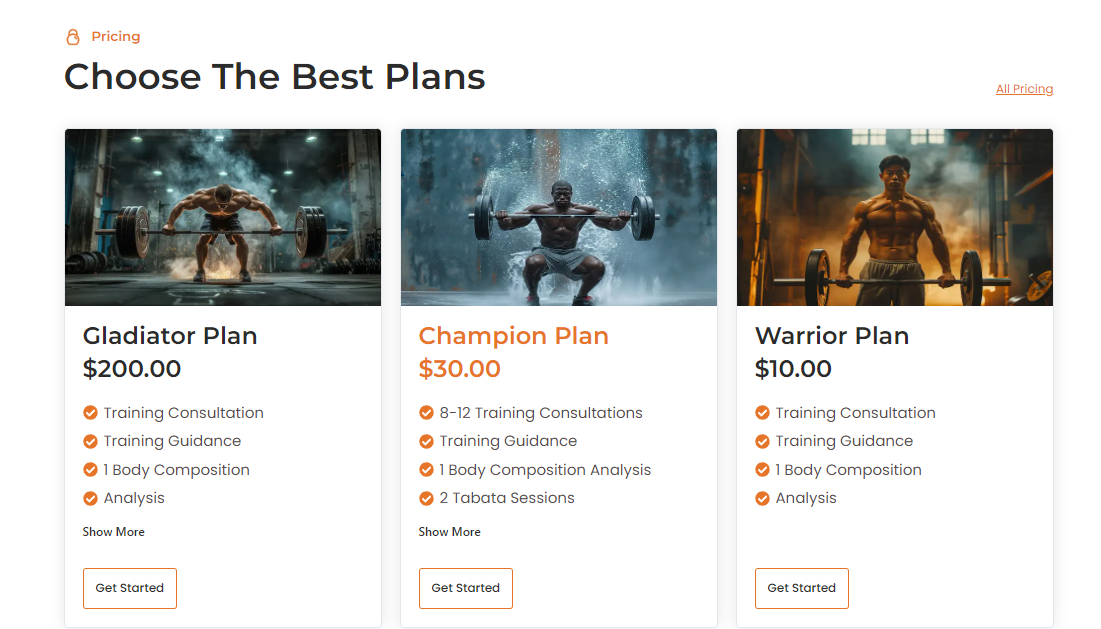Click checkmark beside Warrior Plan Training Consultation

pyautogui.click(x=762, y=413)
